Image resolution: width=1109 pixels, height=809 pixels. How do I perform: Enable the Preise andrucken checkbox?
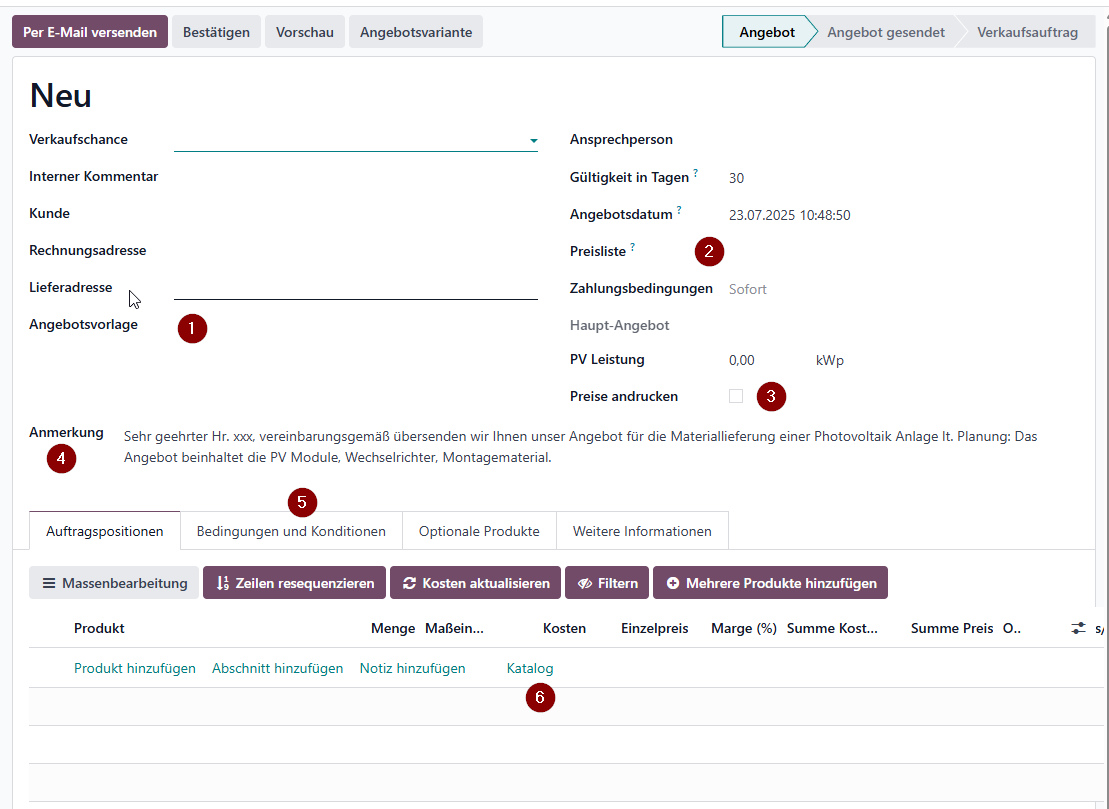pyautogui.click(x=736, y=396)
